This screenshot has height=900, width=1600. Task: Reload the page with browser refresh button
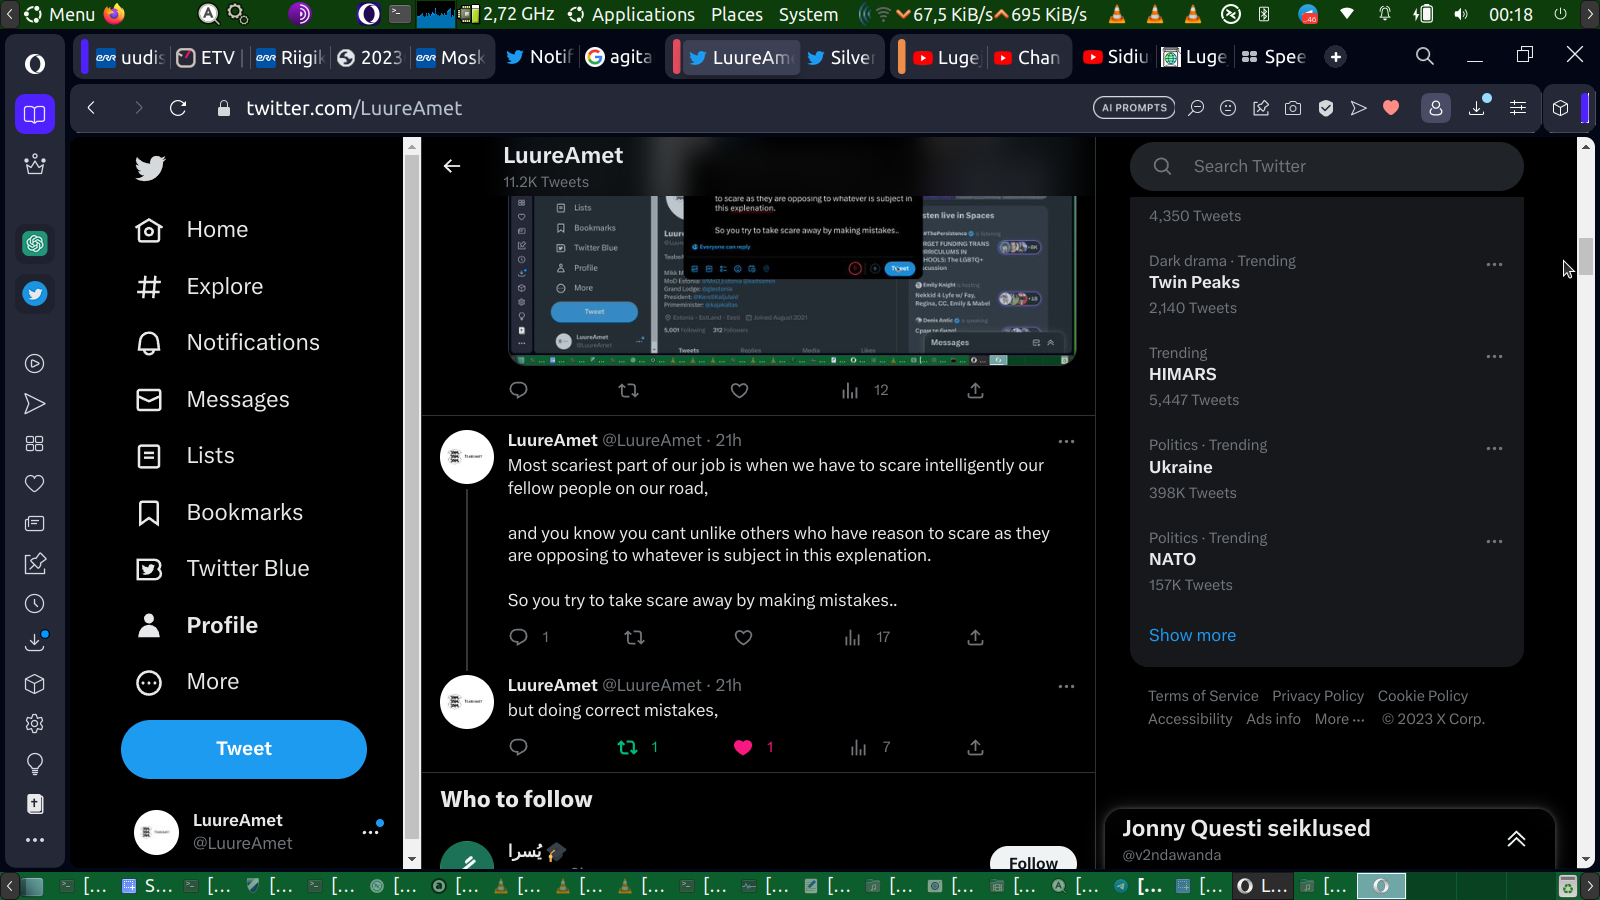click(x=178, y=108)
